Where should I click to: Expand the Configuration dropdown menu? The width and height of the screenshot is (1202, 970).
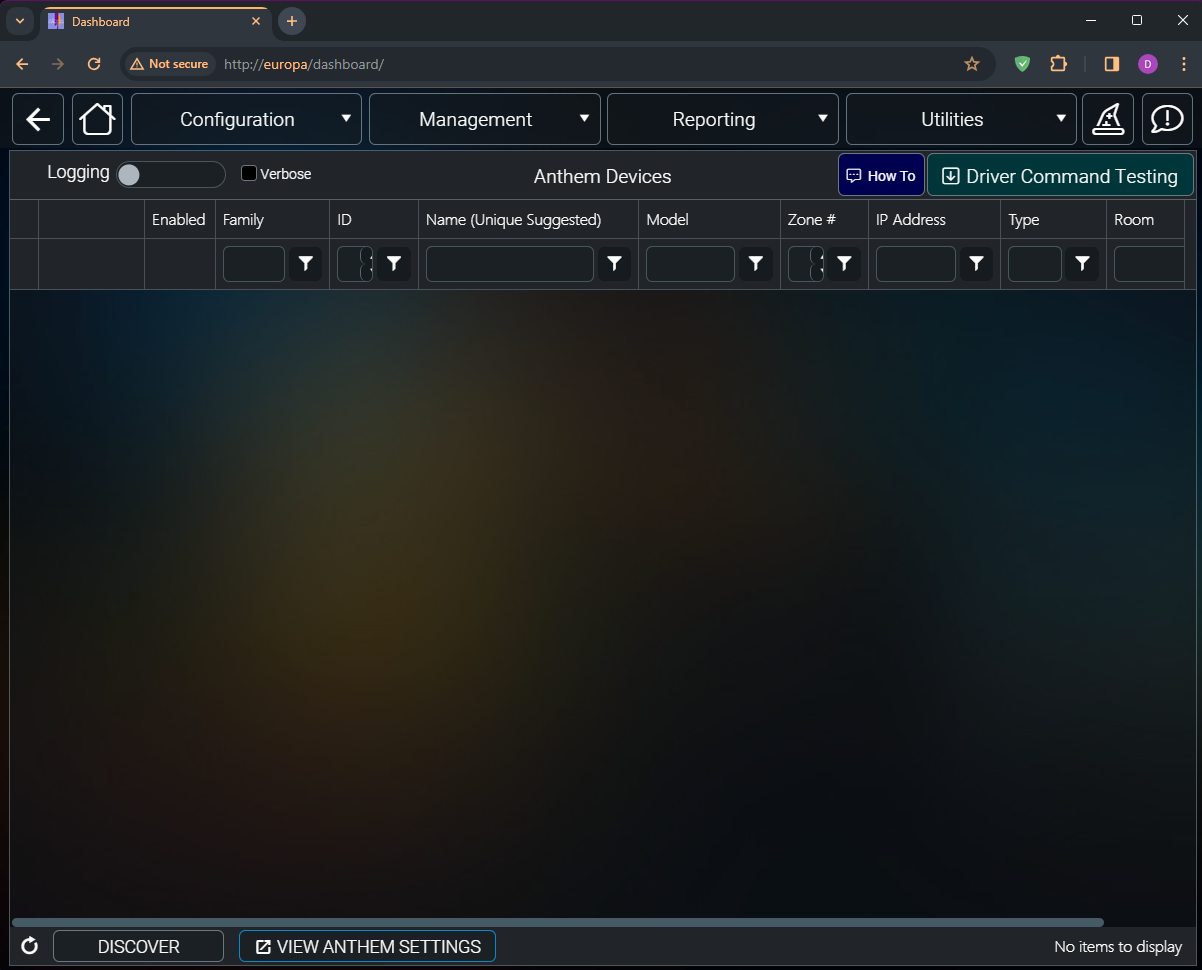pos(246,120)
